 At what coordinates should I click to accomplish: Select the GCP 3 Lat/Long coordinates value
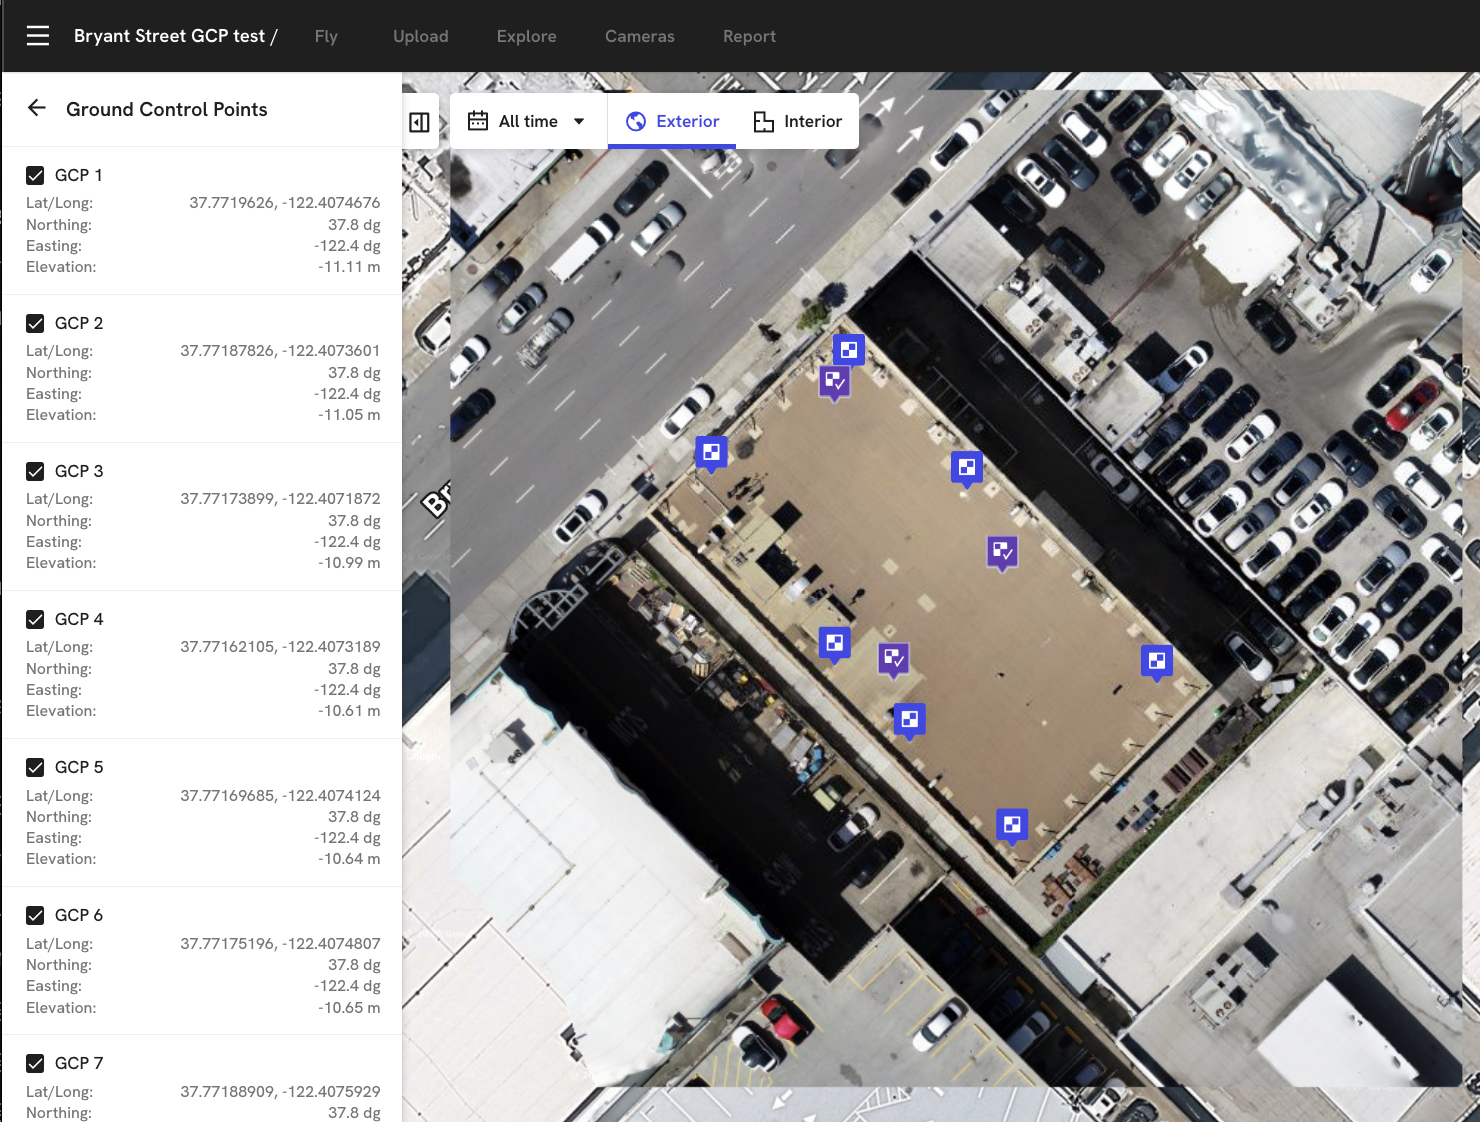click(x=280, y=498)
